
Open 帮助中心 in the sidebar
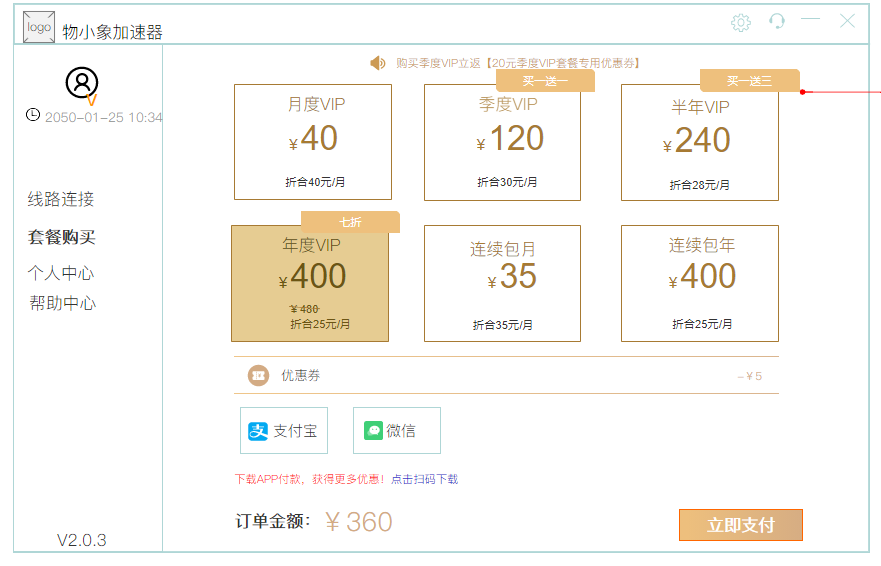pyautogui.click(x=63, y=304)
